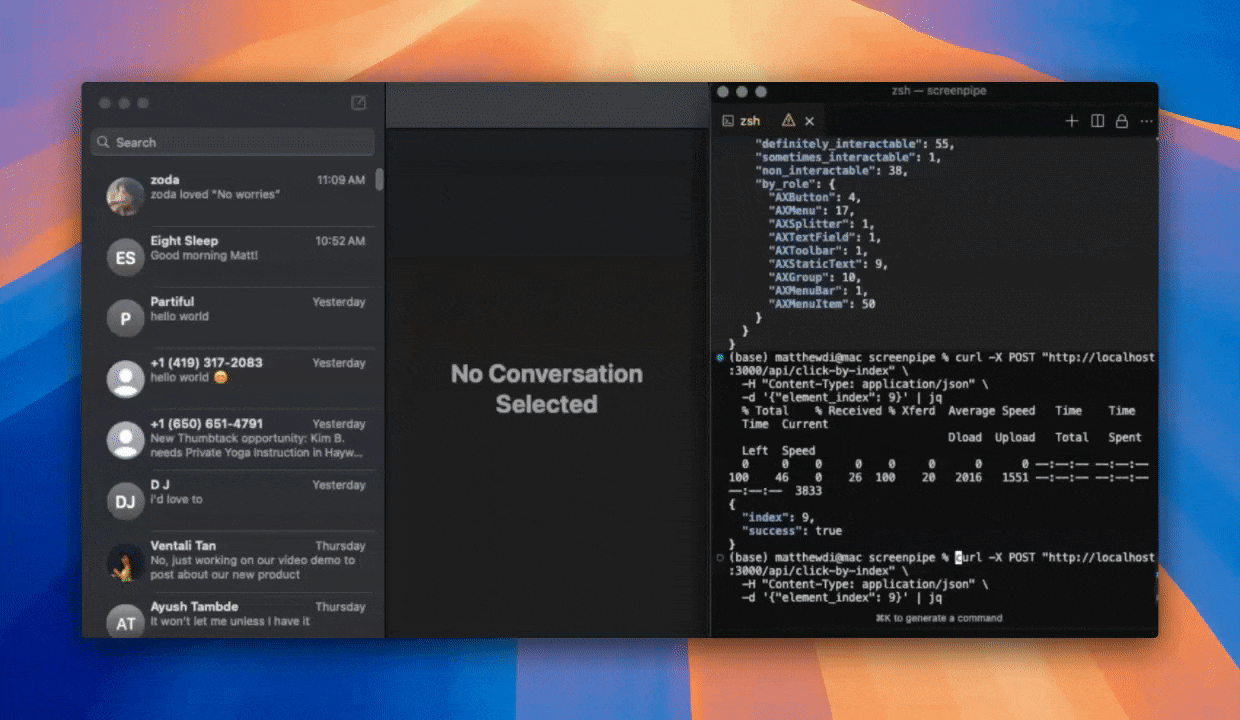Open a new terminal tab with the plus icon

coord(1071,120)
